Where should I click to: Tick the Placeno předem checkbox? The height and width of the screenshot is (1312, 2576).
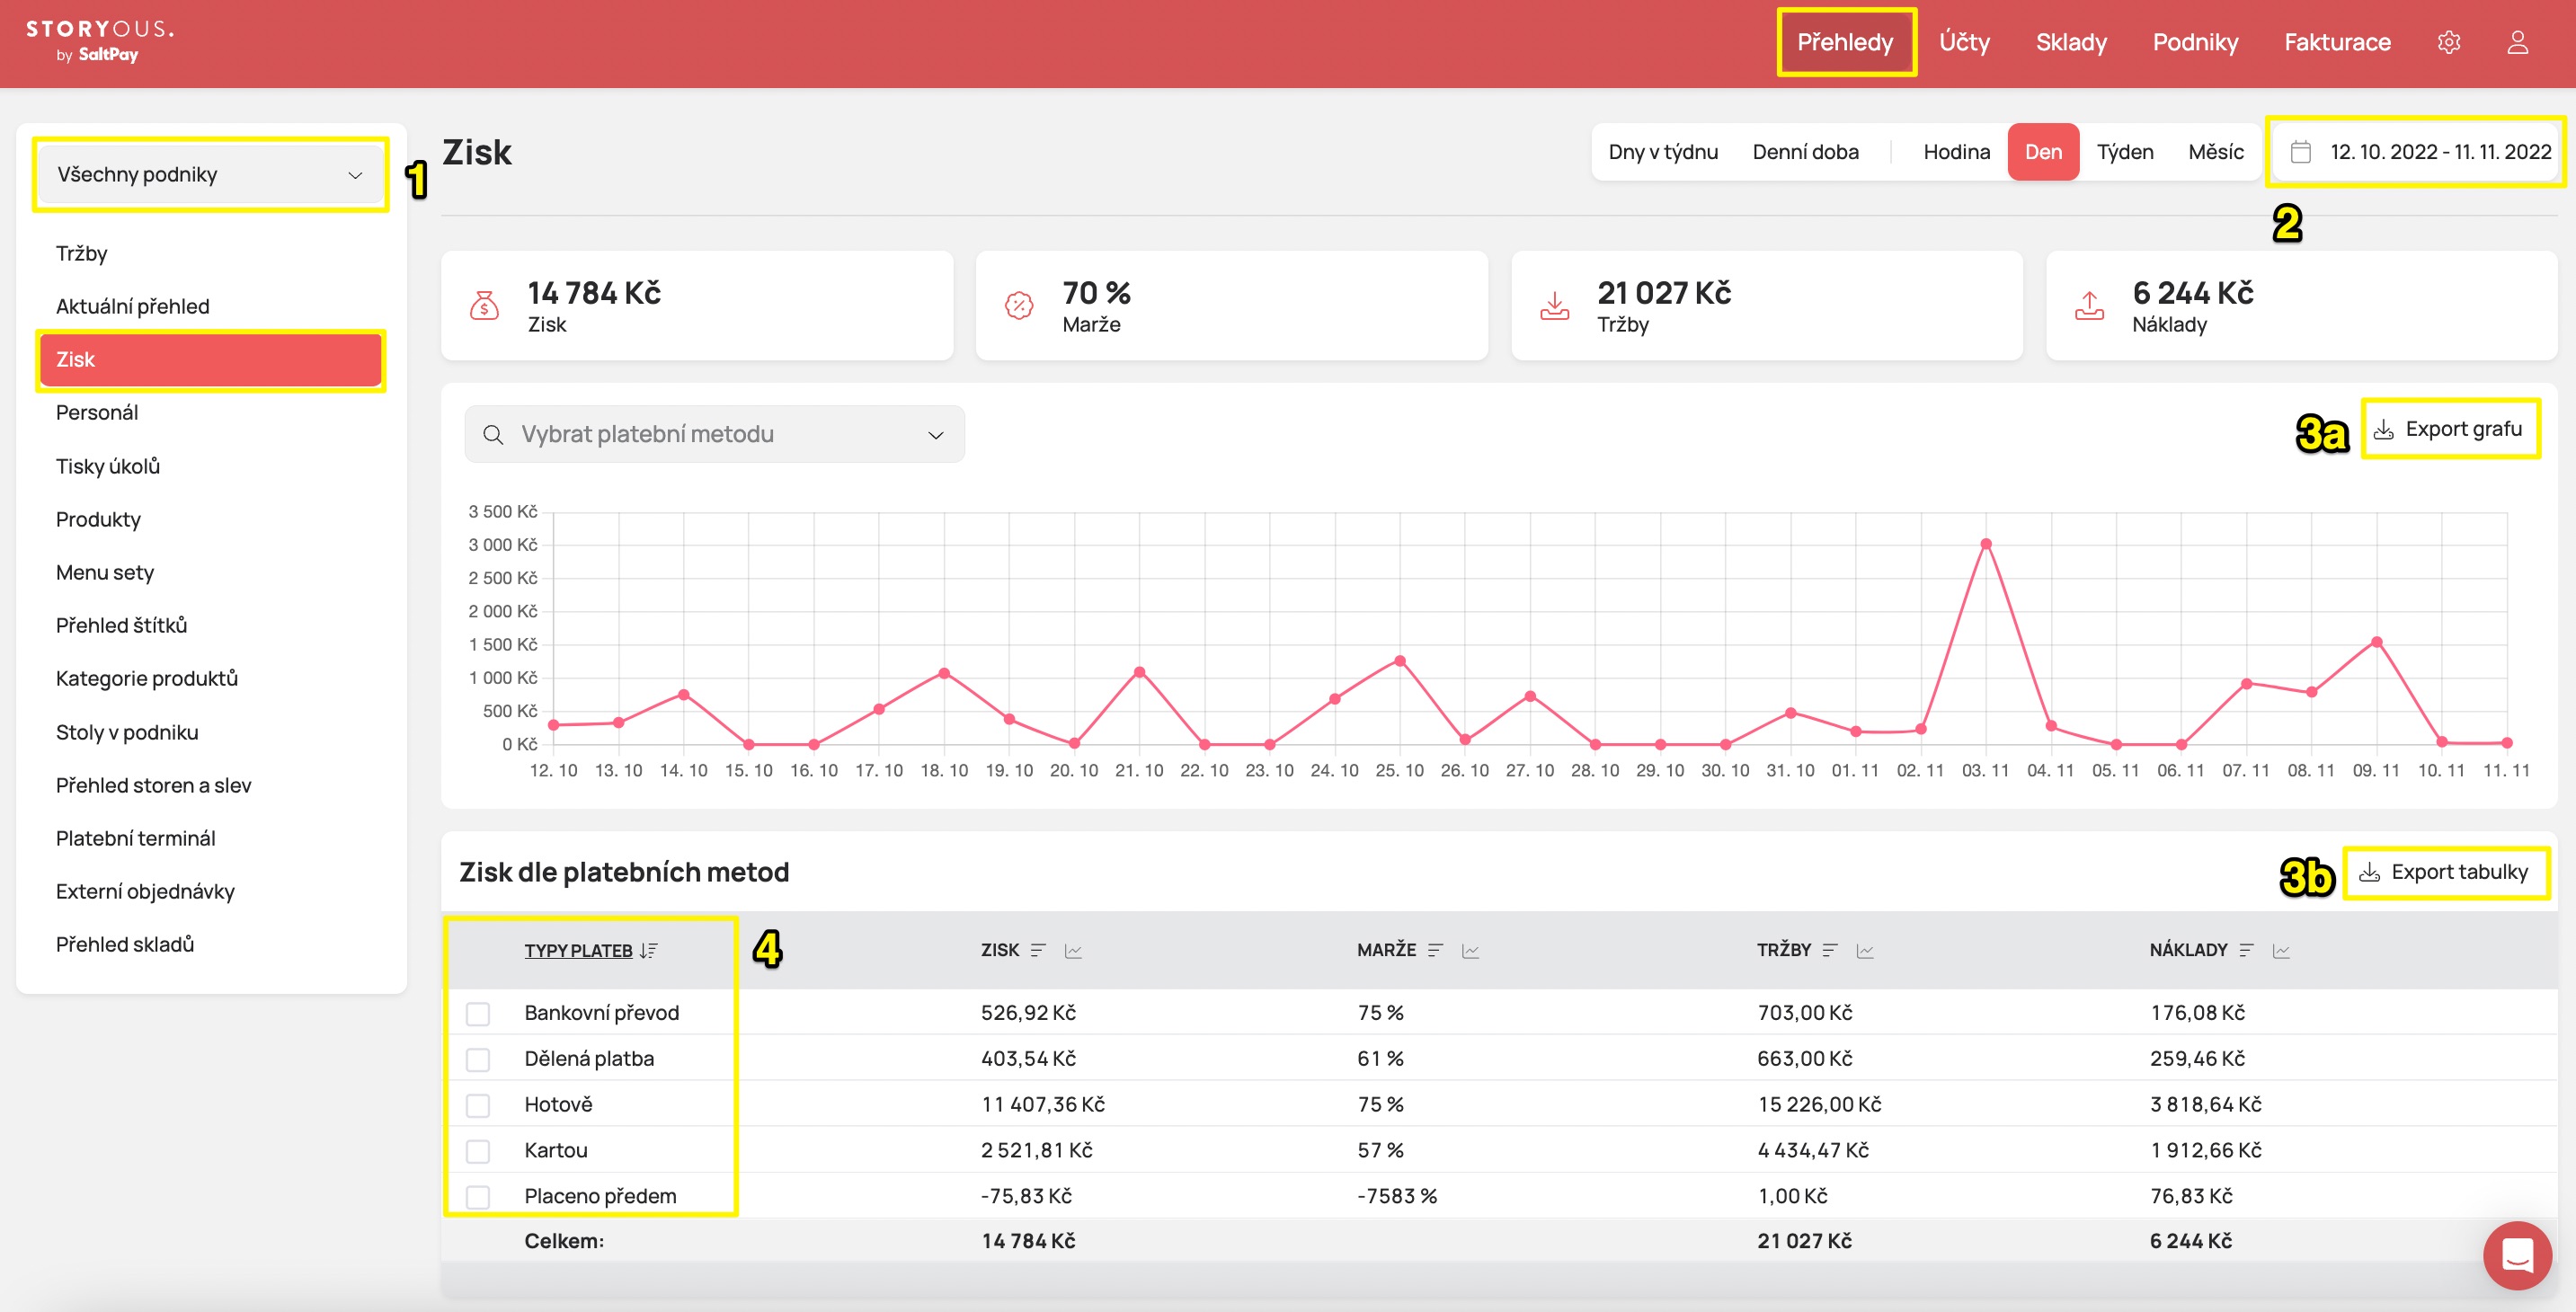tap(478, 1196)
